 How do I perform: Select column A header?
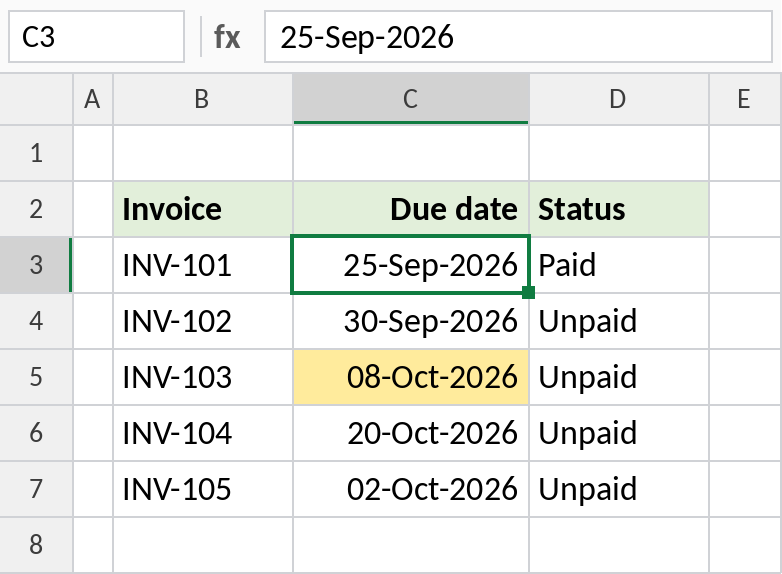93,99
